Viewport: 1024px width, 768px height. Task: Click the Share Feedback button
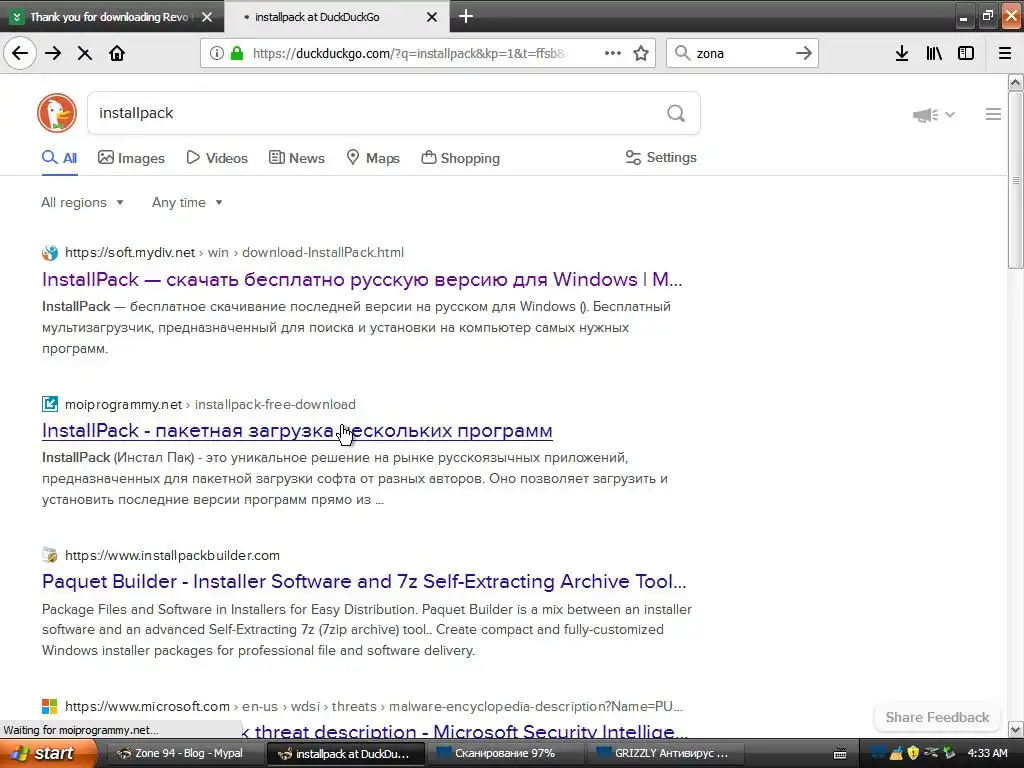click(x=937, y=717)
